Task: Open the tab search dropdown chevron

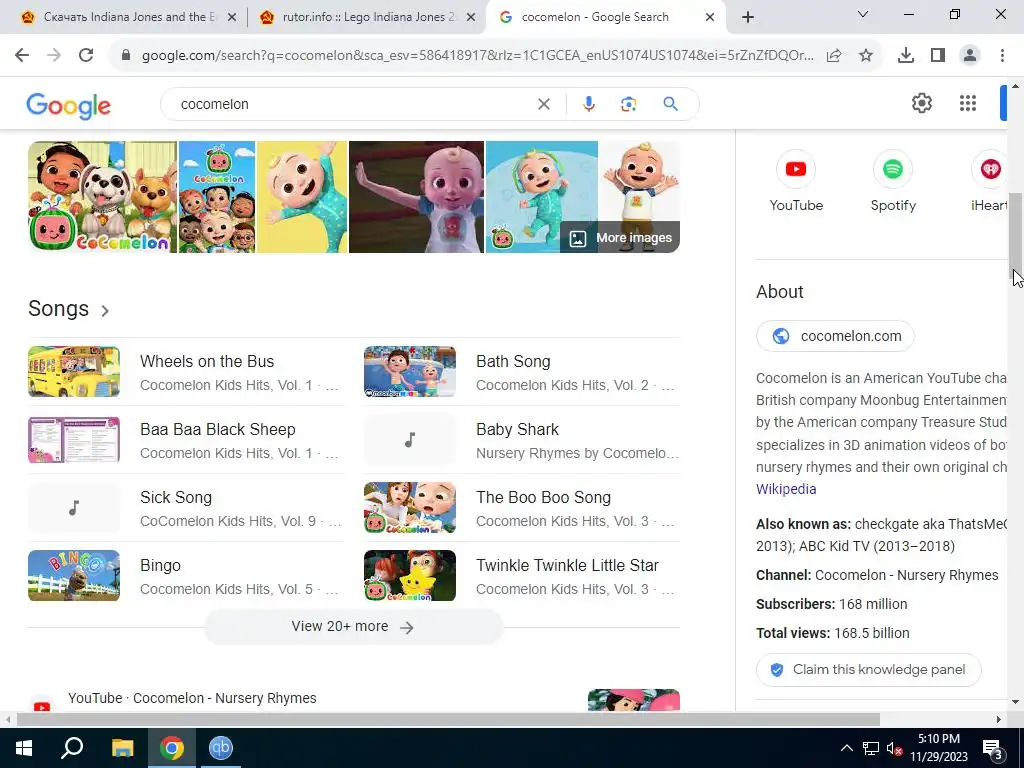Action: pos(862,14)
